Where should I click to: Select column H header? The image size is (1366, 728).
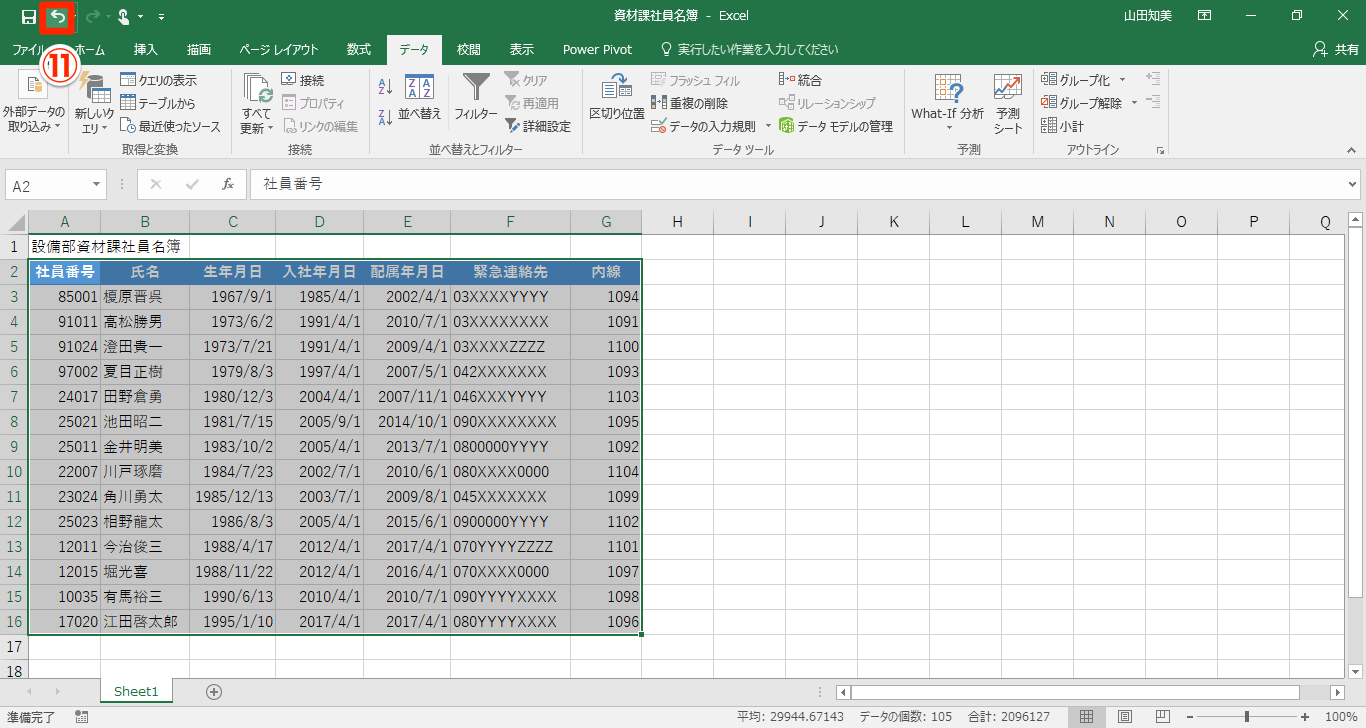pyautogui.click(x=677, y=222)
